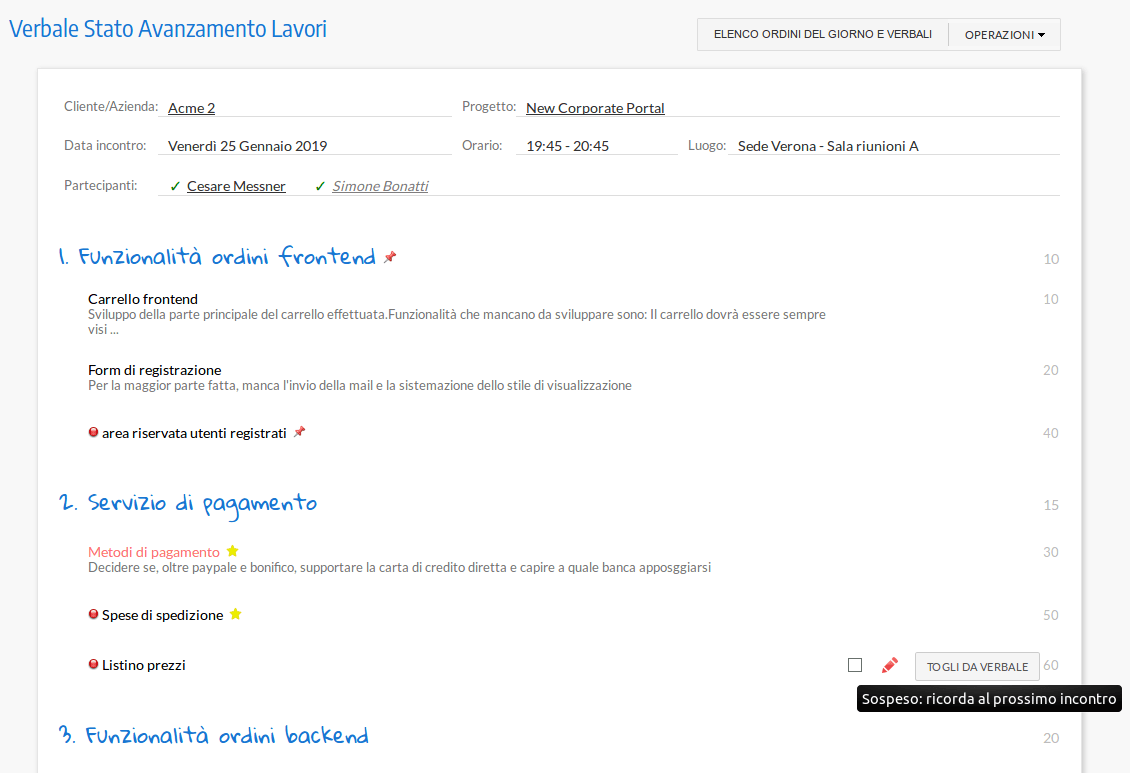This screenshot has width=1130, height=773.
Task: Open the New Corporate Portal project link
Action: click(x=595, y=108)
